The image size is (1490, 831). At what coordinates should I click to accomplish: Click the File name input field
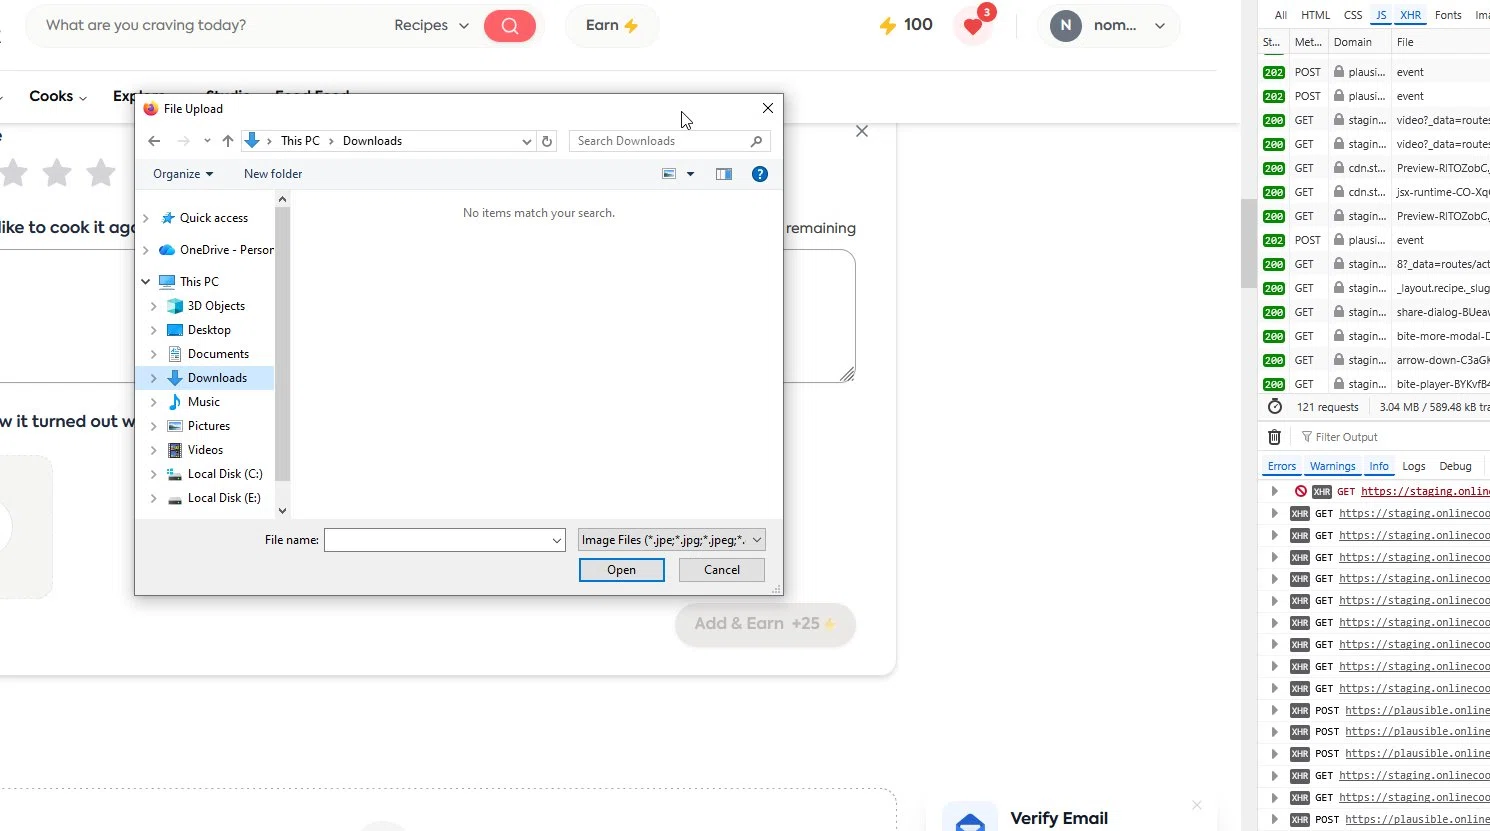click(x=437, y=540)
